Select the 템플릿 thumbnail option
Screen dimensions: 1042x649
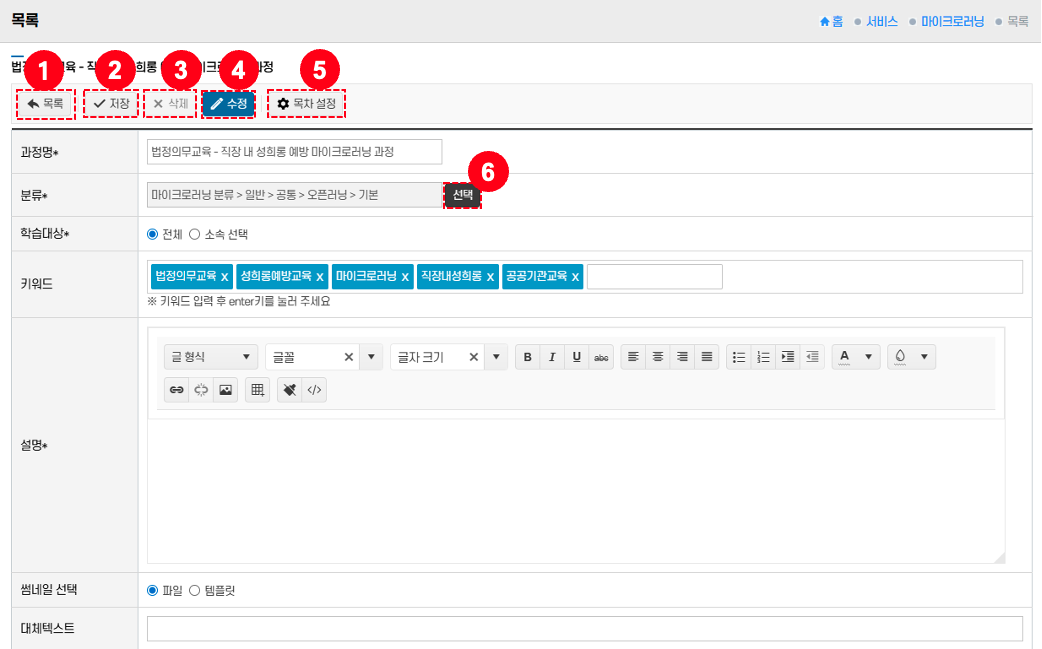coord(195,590)
